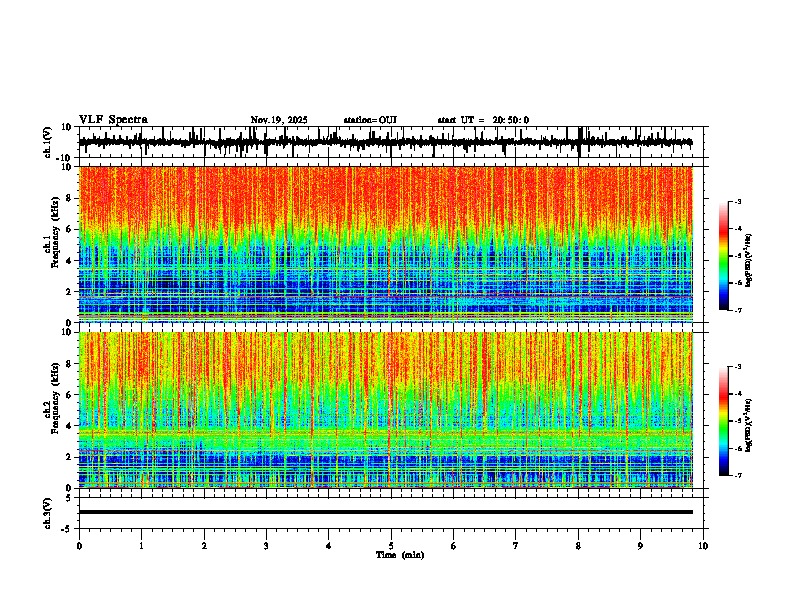Click the ch.2 'Frequency (kHz)' axis label
Screen dimensions: 792x612
56,398
